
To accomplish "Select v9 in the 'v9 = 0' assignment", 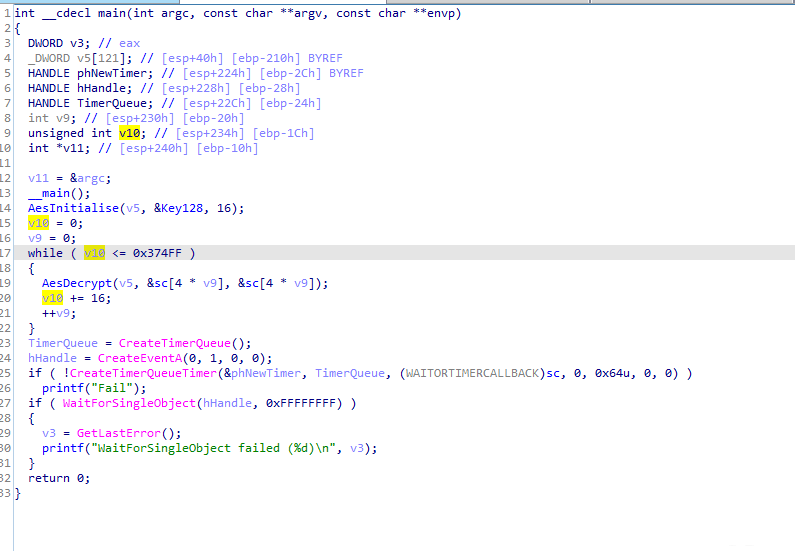I will tap(35, 238).
